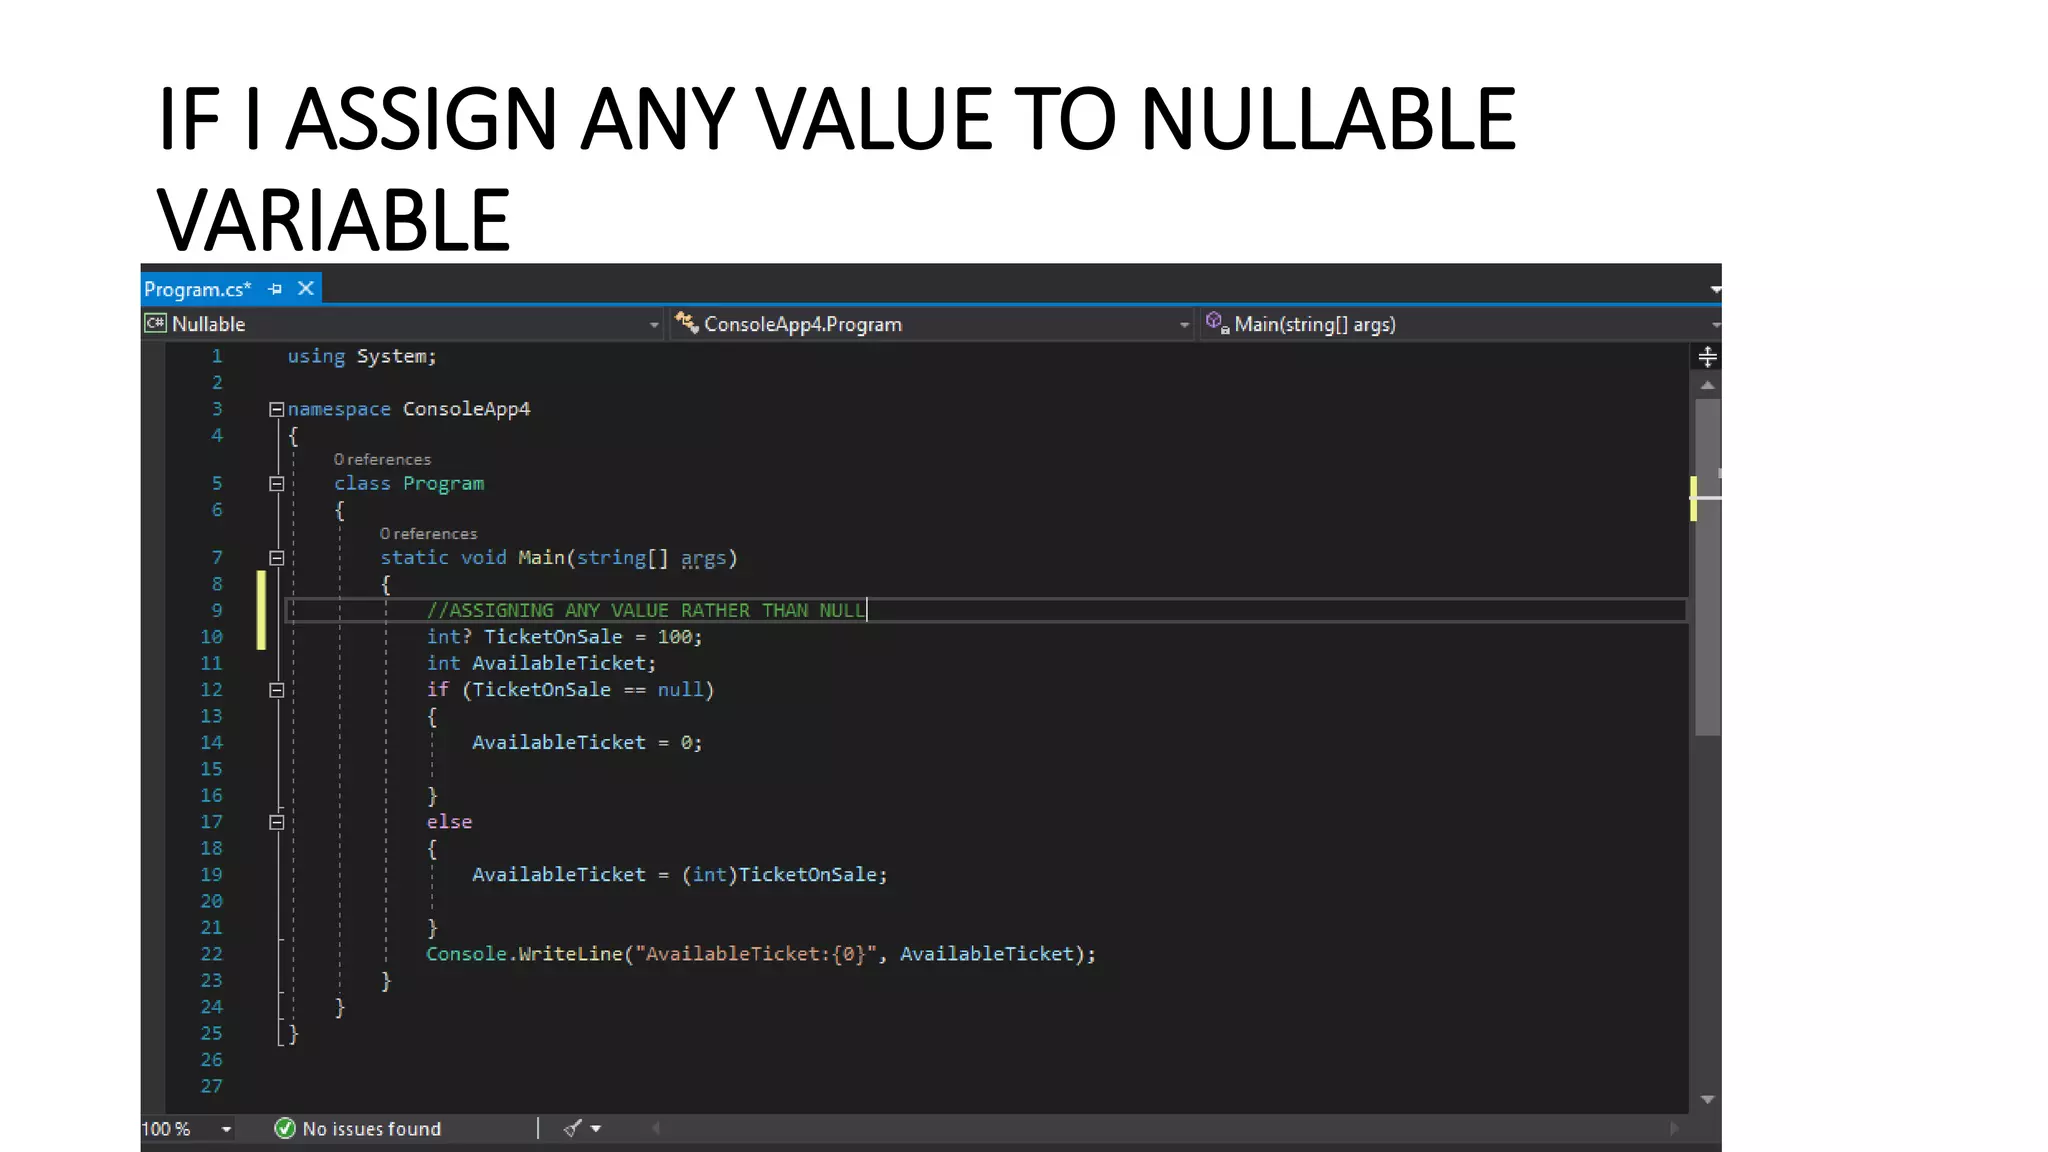Click the pin icon on Program.cs tab
This screenshot has width=2048, height=1152.
tap(275, 289)
